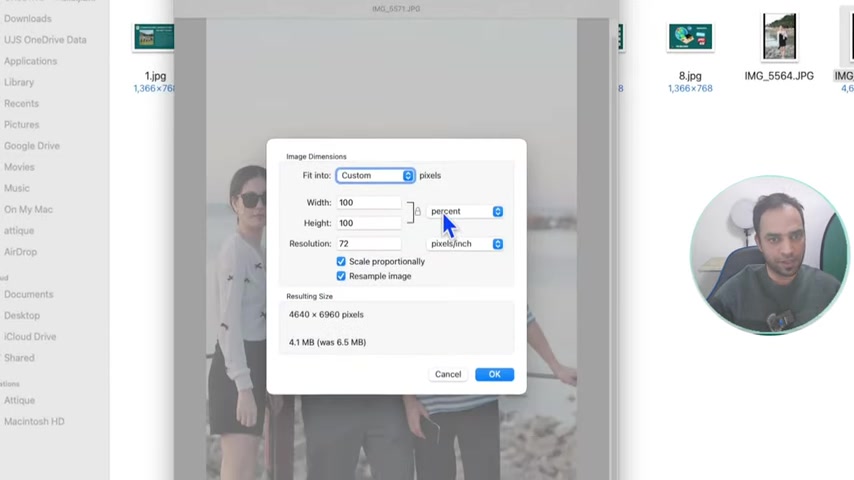Open Google Drive in Finder sidebar
Image resolution: width=854 pixels, height=480 pixels.
(x=32, y=146)
